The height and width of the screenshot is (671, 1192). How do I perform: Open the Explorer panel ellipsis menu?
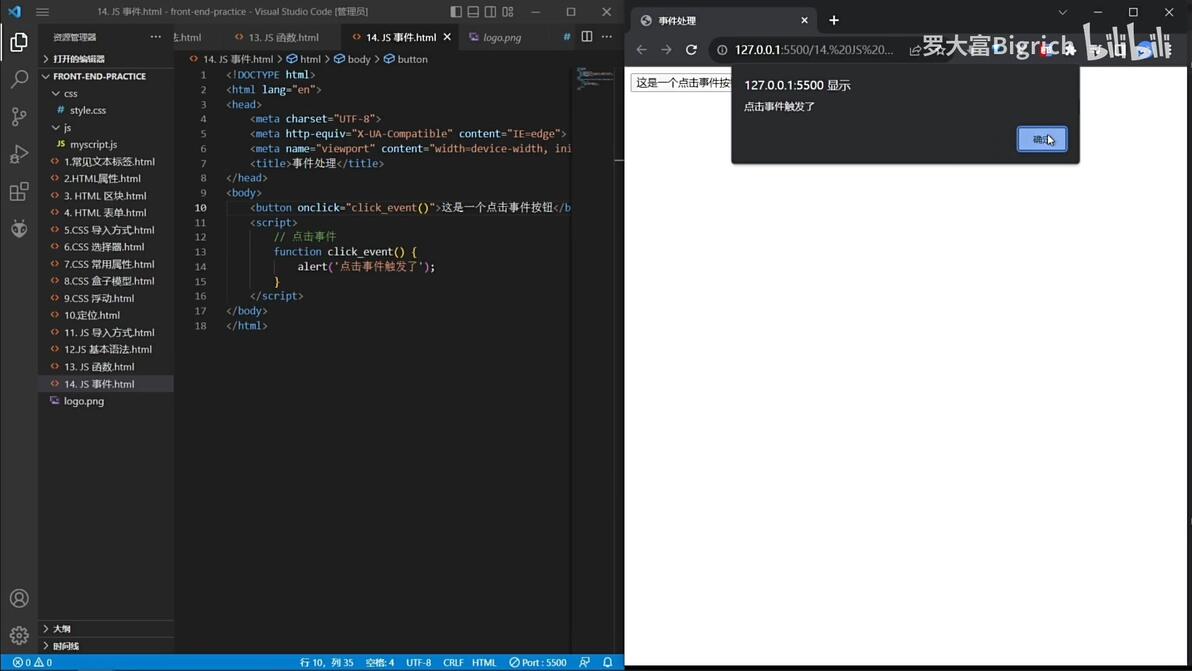point(155,36)
